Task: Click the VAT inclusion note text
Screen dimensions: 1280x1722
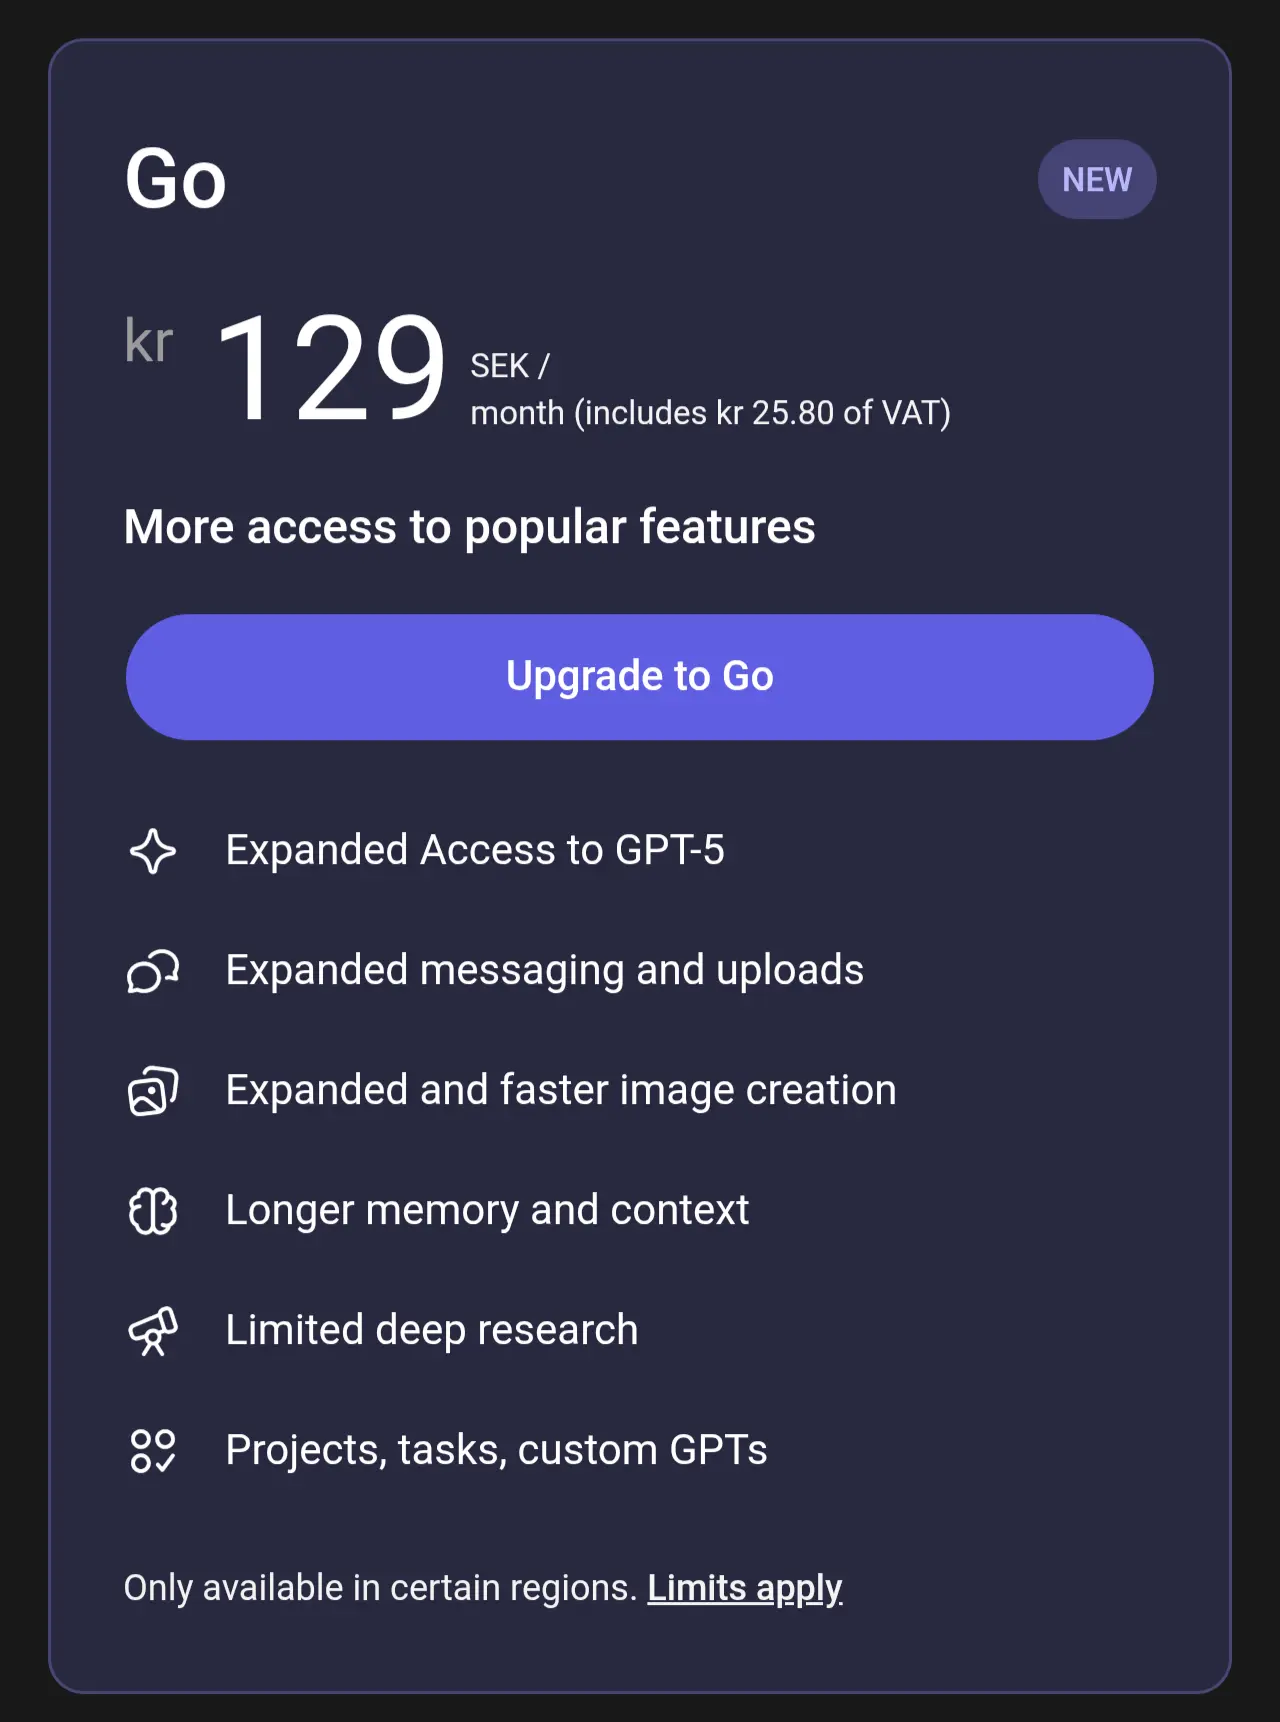Action: pyautogui.click(x=710, y=413)
